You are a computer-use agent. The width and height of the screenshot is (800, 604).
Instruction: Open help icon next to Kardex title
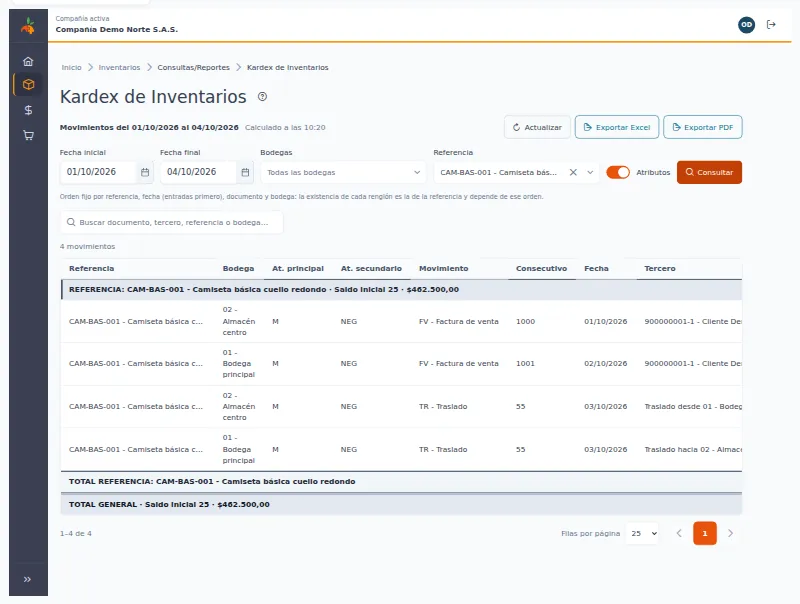[x=262, y=96]
